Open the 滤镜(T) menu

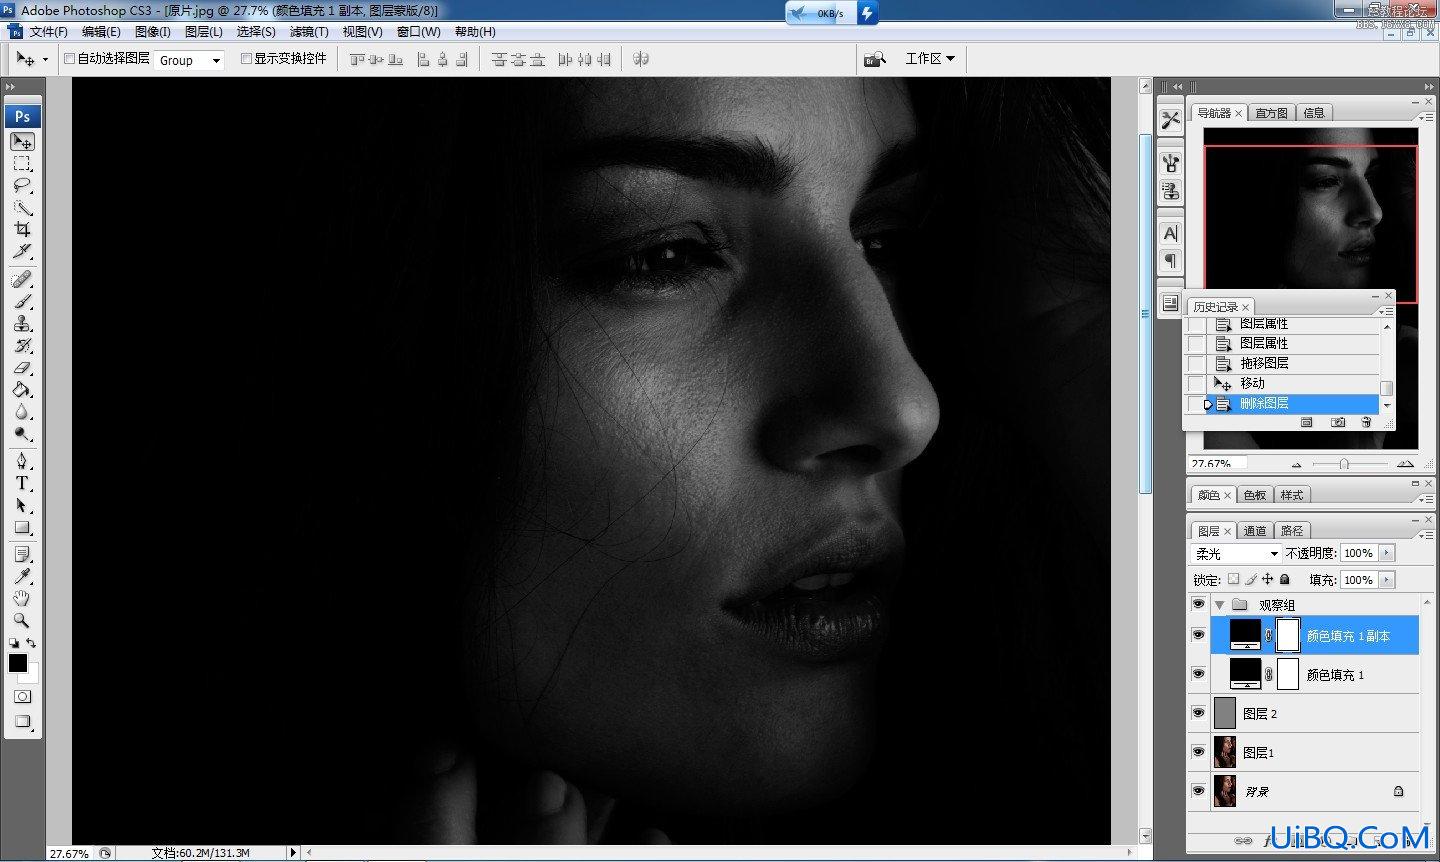coord(309,32)
